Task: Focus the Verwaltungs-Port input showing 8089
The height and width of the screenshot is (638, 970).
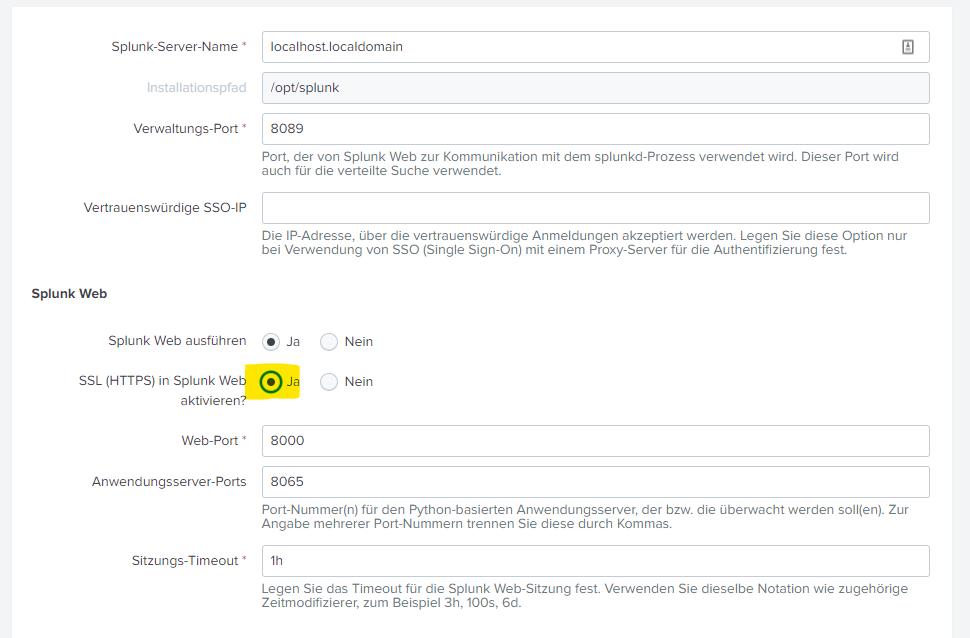Action: tap(595, 129)
